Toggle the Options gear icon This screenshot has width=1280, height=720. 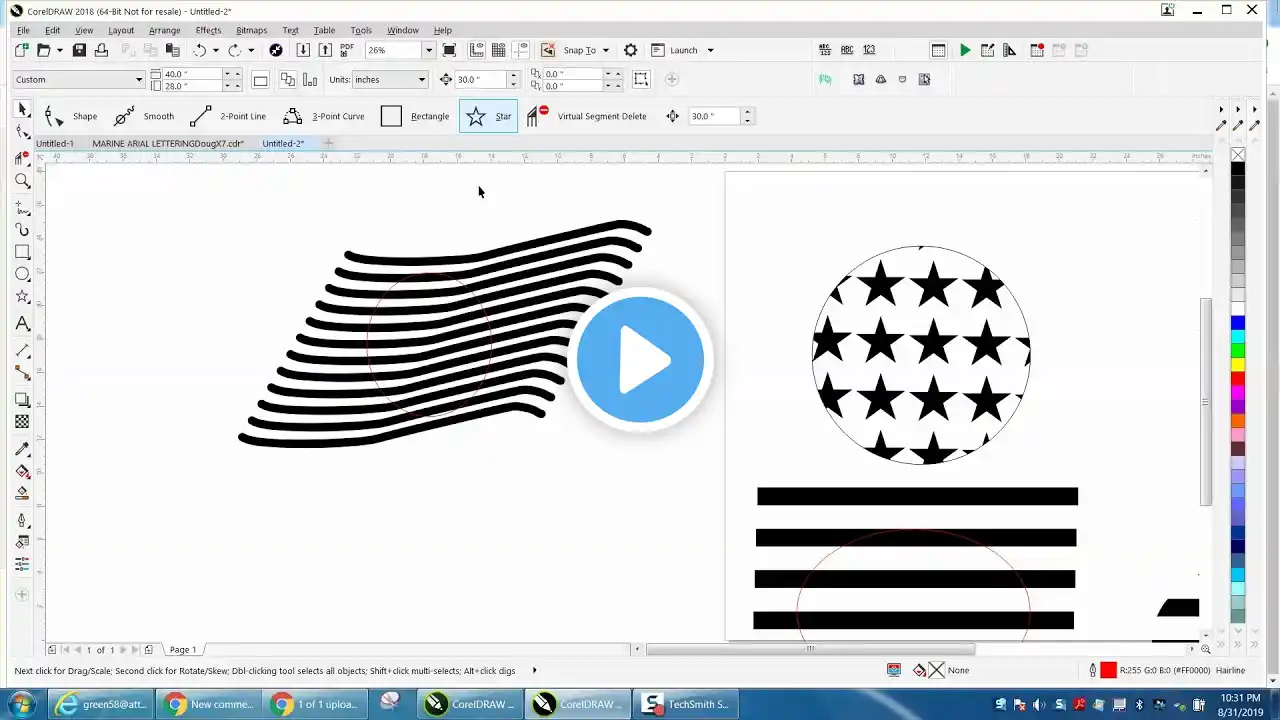coord(630,50)
